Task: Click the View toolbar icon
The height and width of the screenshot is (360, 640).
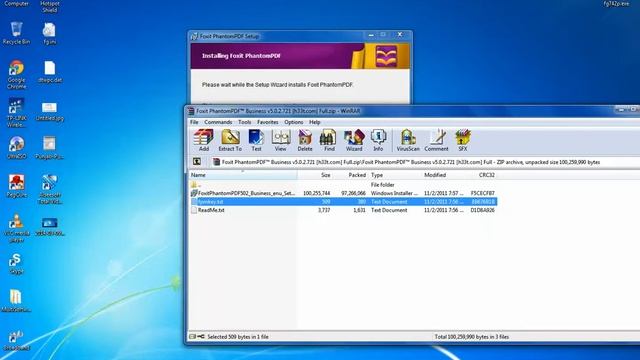Action: click(280, 140)
